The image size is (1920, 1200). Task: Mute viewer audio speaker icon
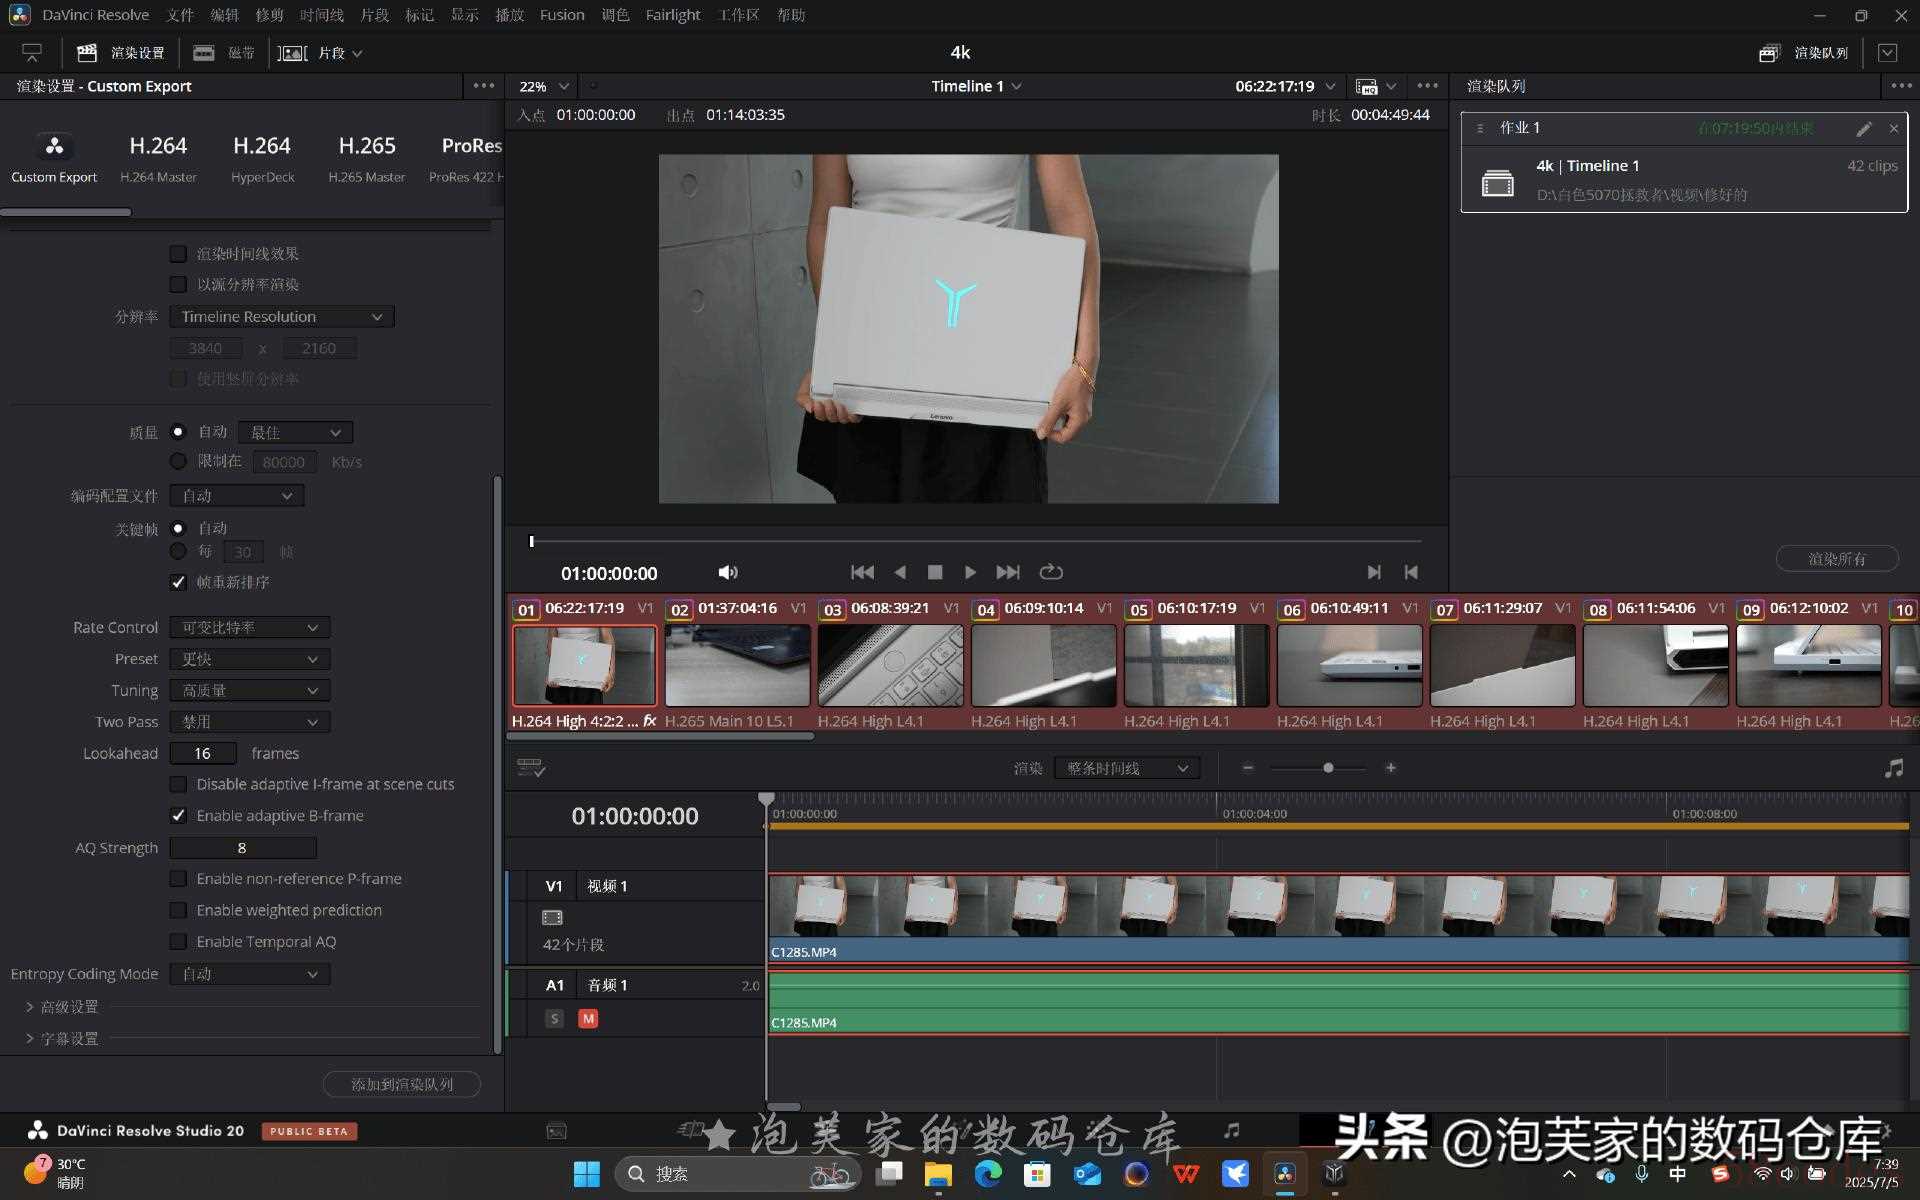pyautogui.click(x=728, y=572)
